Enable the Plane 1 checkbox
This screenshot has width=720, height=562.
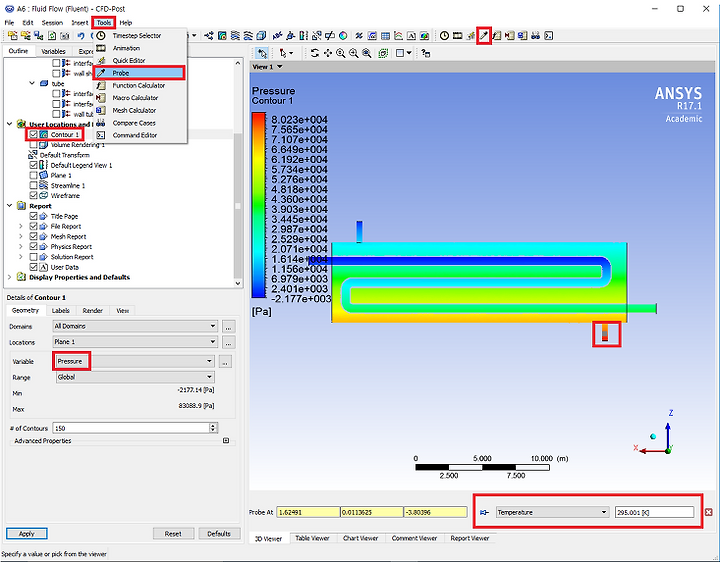coord(33,175)
